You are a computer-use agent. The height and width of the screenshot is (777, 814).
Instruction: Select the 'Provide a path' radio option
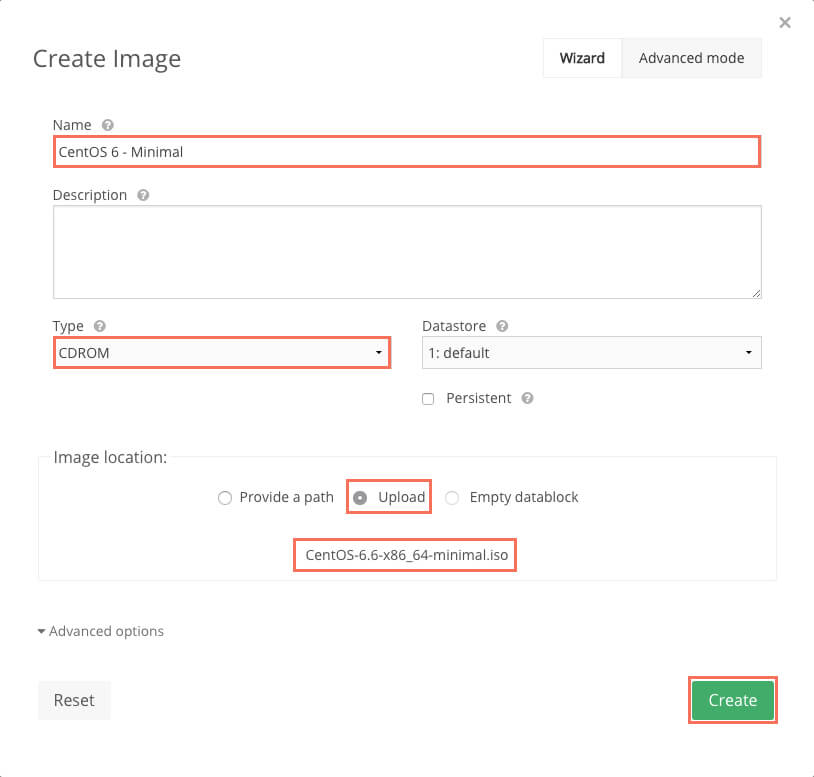coord(225,498)
